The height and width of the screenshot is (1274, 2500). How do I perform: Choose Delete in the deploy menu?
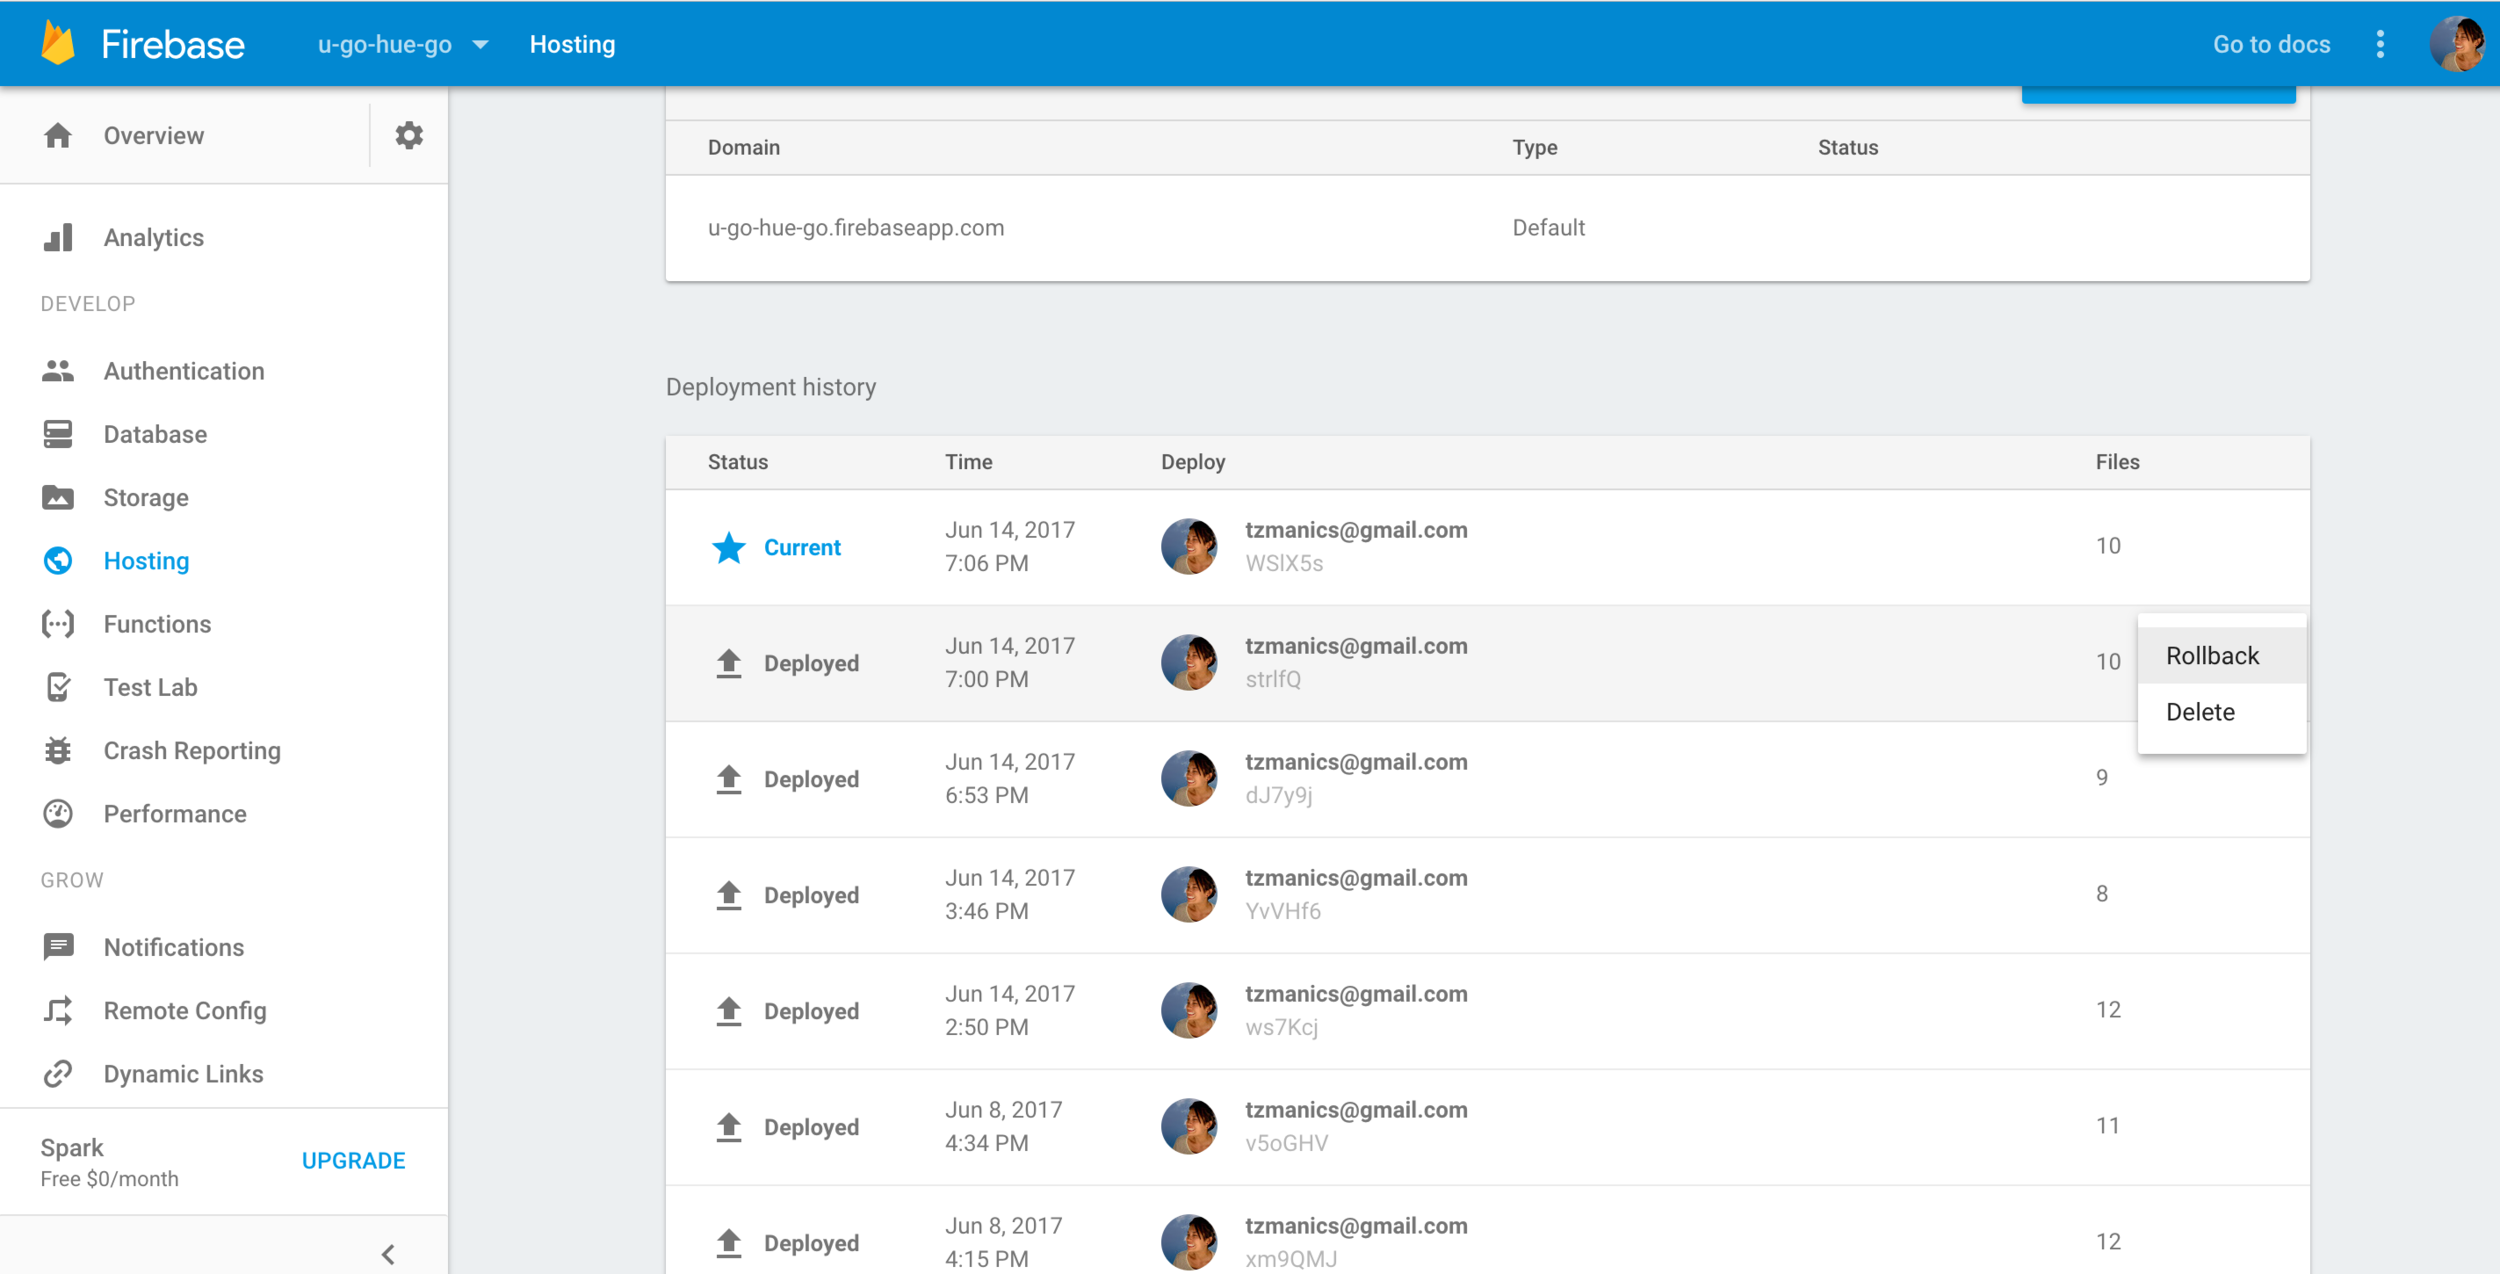2200,712
